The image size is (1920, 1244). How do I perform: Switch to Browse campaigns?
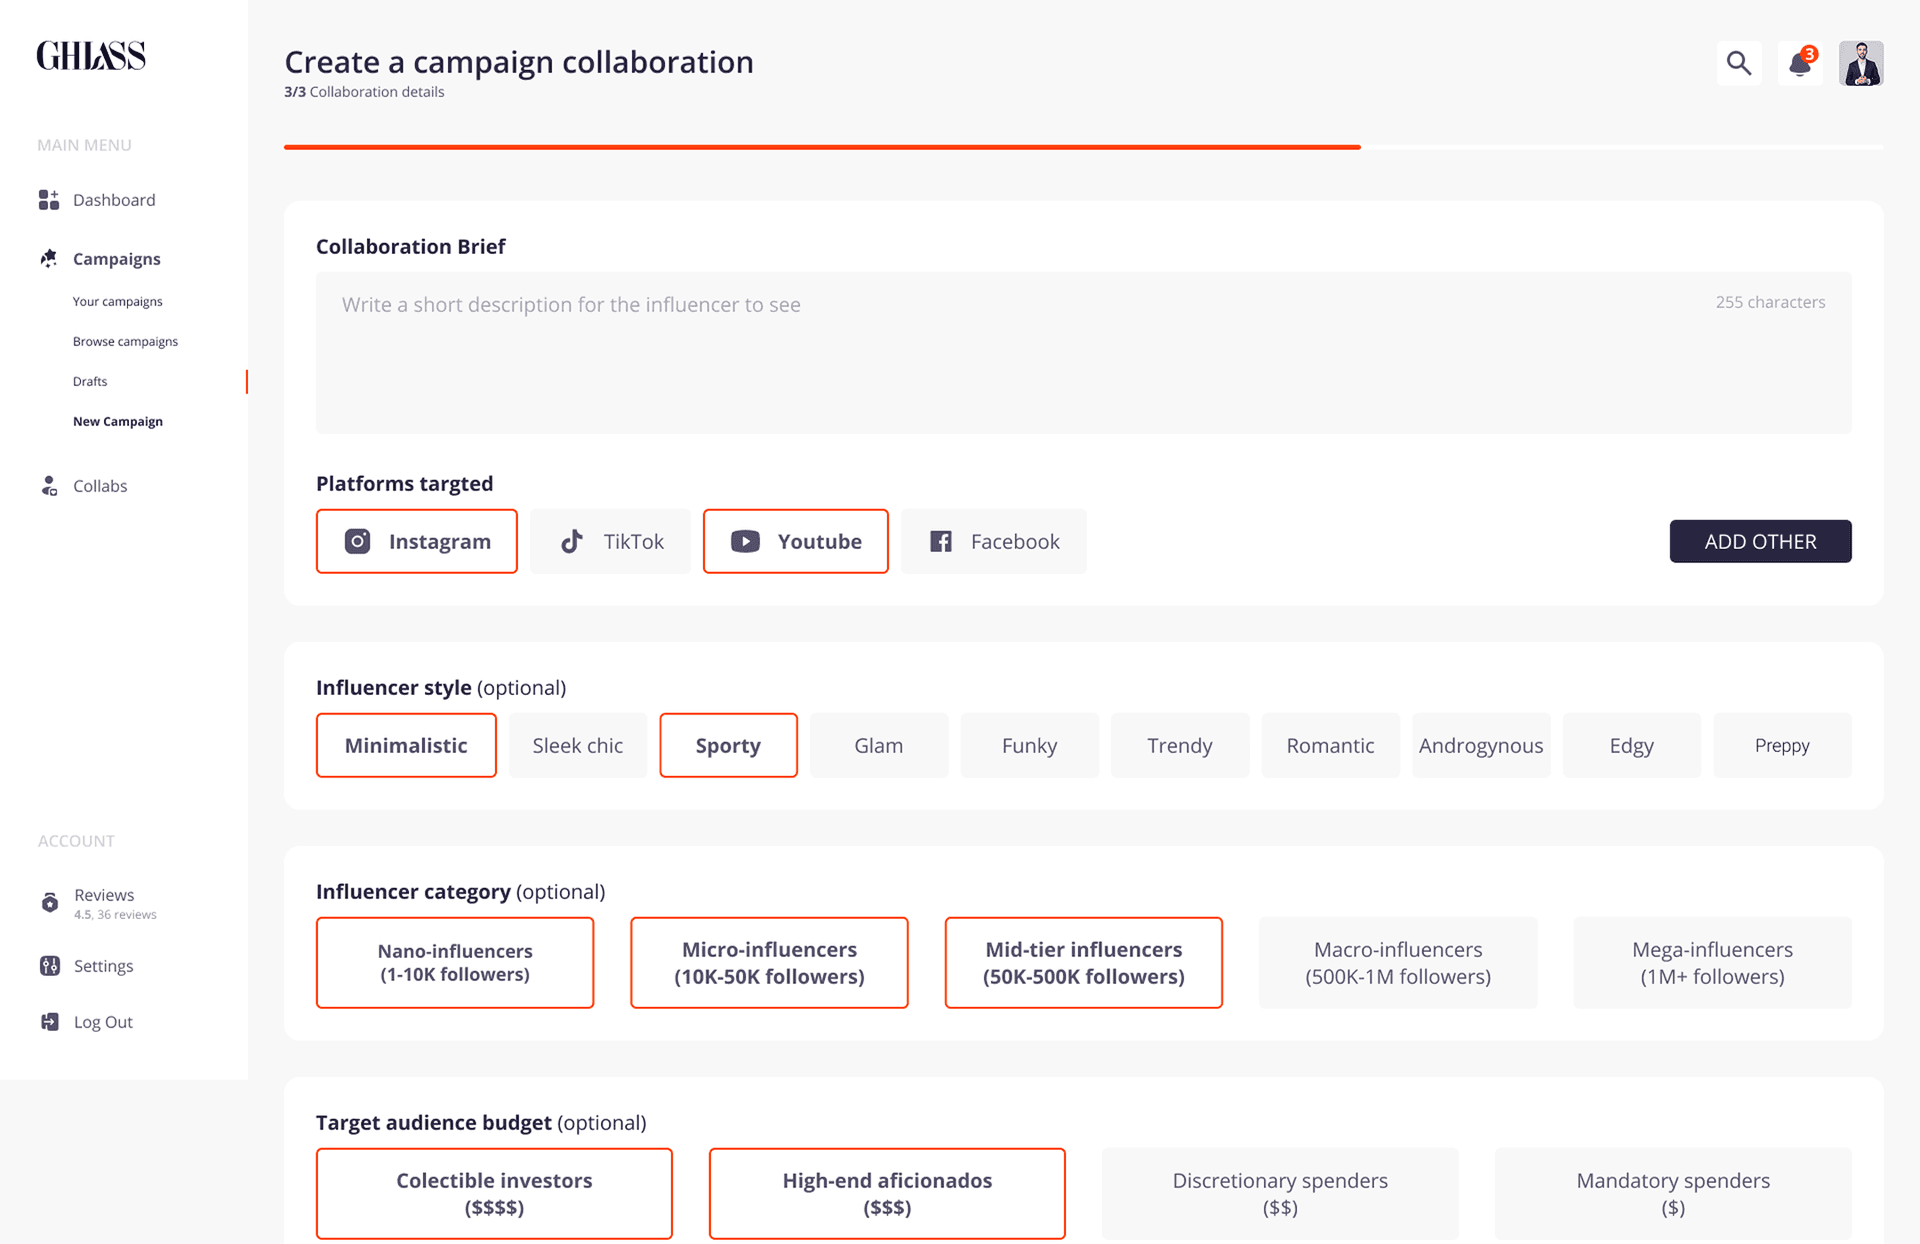(125, 340)
